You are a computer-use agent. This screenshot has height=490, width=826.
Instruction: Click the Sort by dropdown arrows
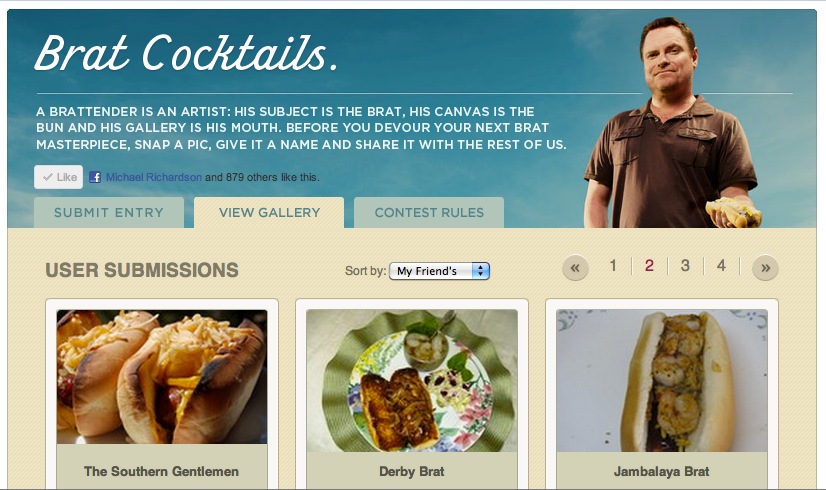[x=480, y=271]
